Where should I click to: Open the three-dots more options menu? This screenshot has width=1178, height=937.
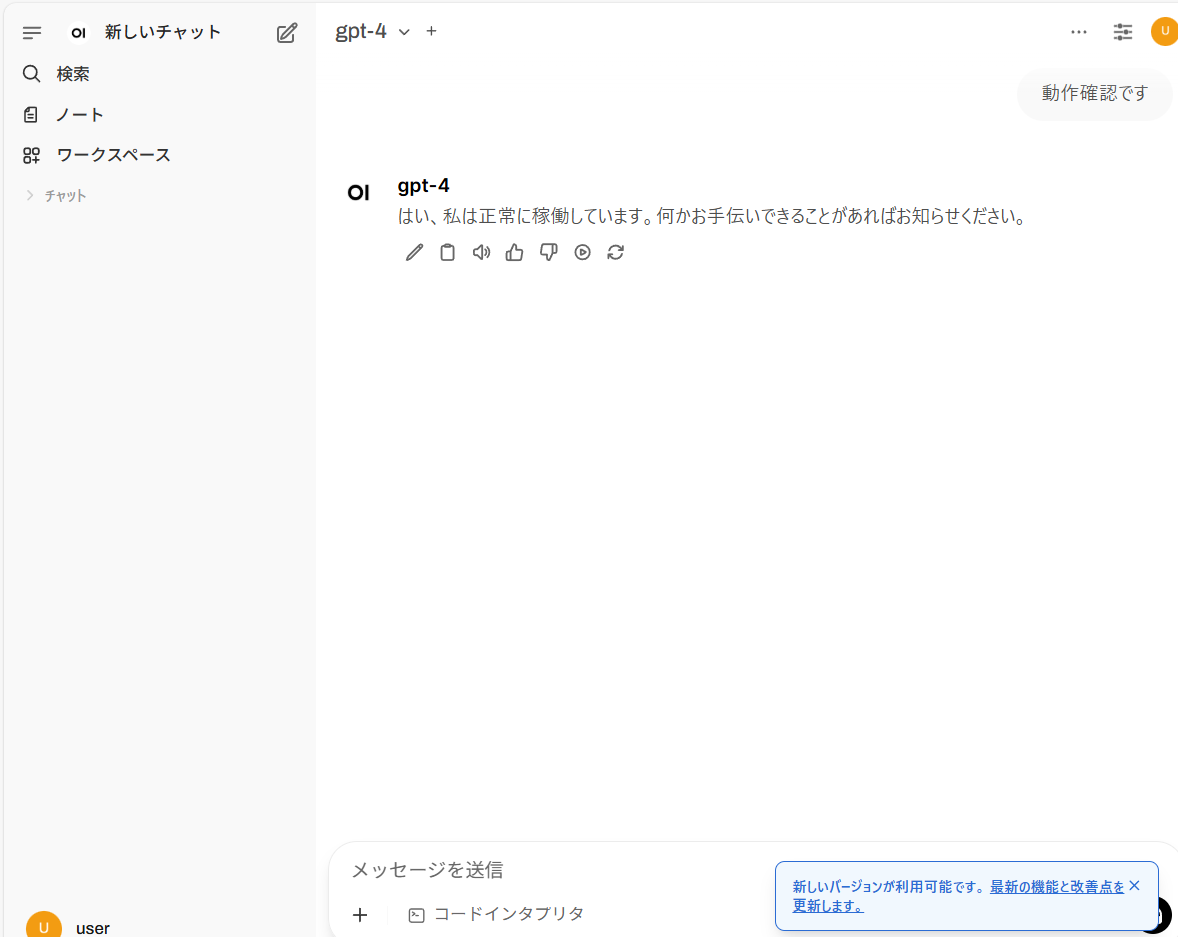1078,32
